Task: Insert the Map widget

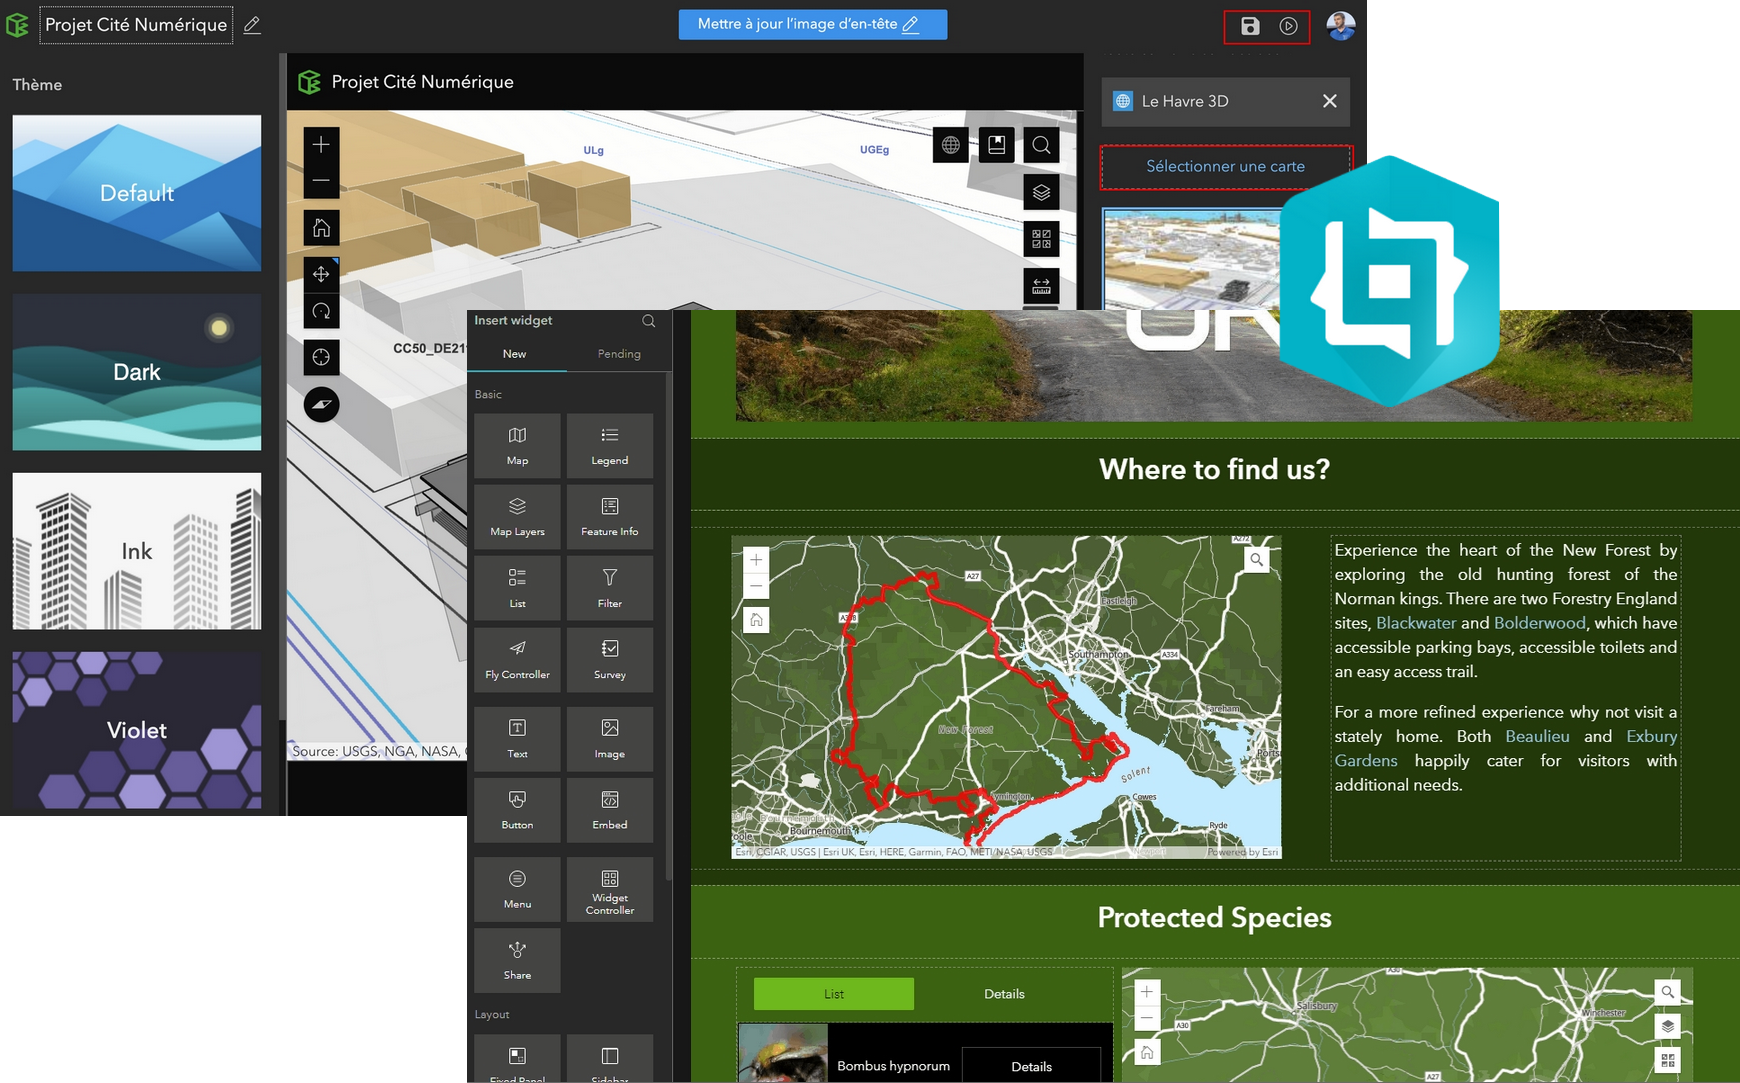Action: coord(517,446)
